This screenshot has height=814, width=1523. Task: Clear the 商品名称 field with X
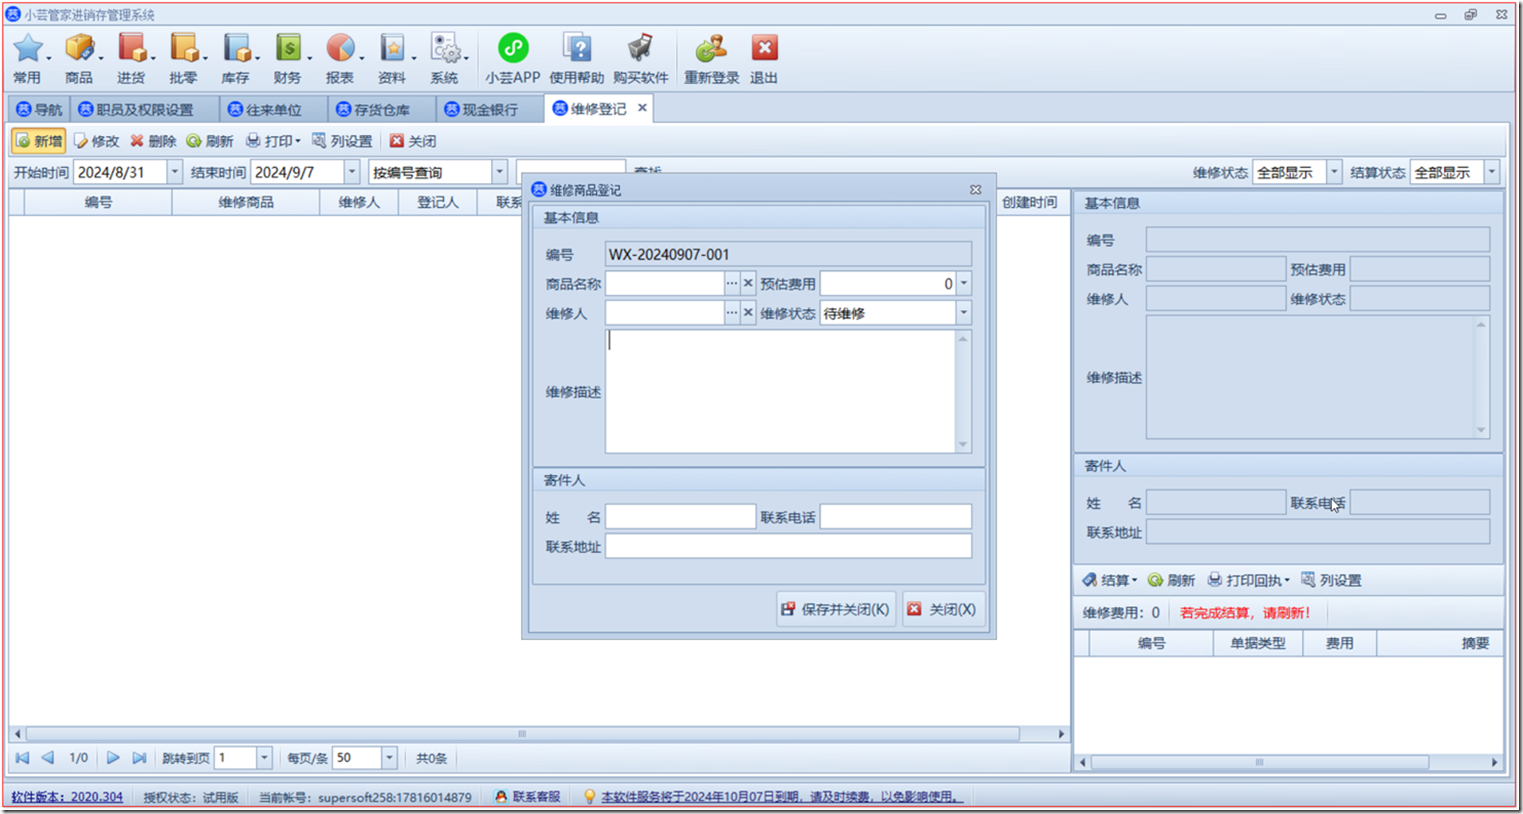[x=748, y=284]
